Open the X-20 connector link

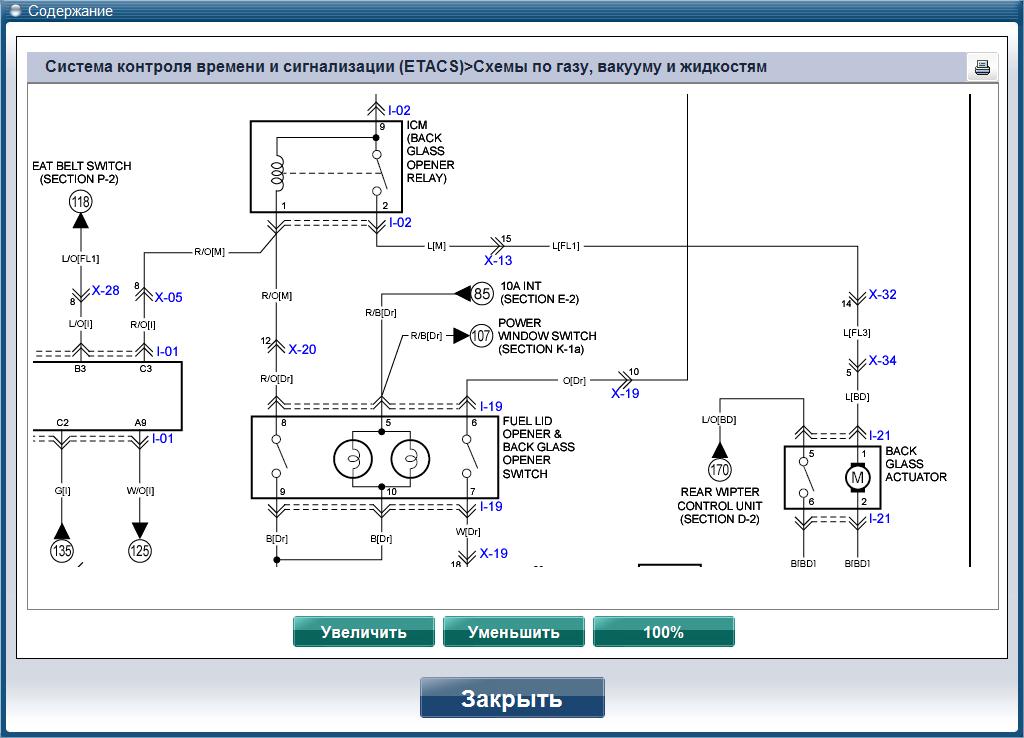point(302,349)
